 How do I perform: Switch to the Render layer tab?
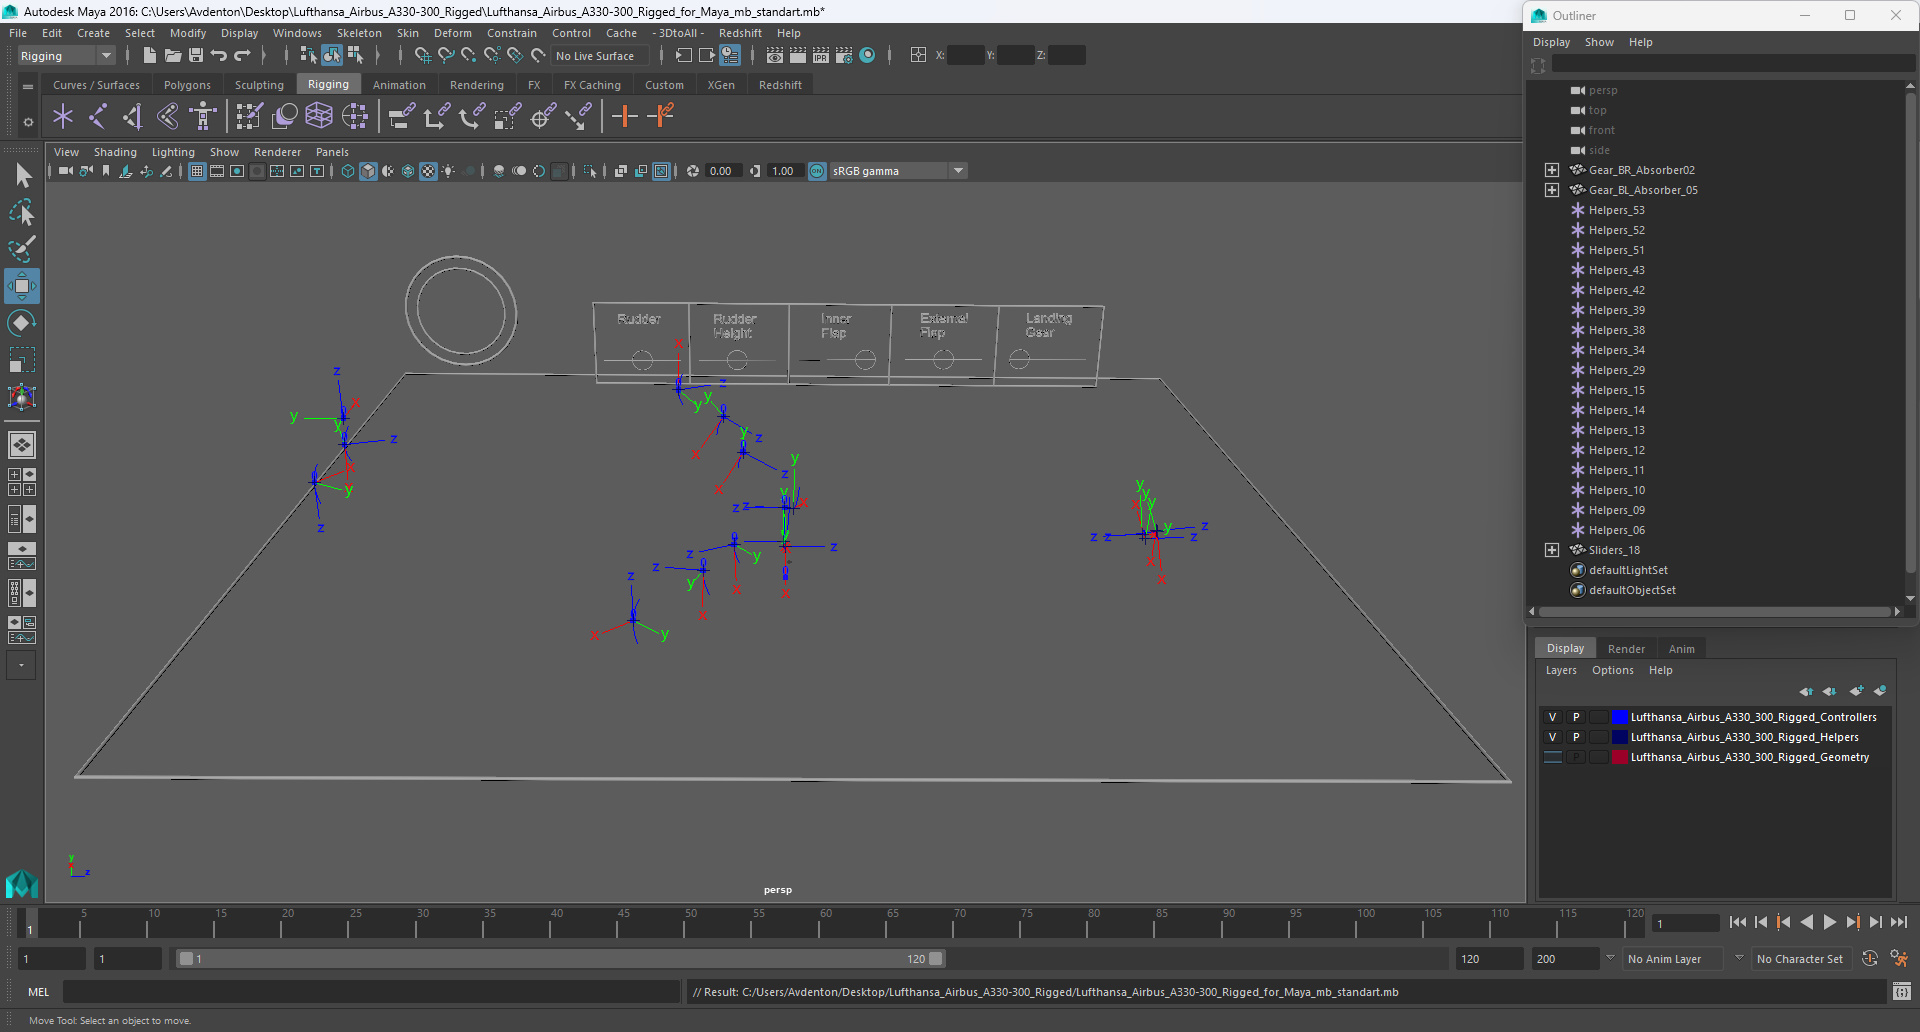click(1626, 649)
